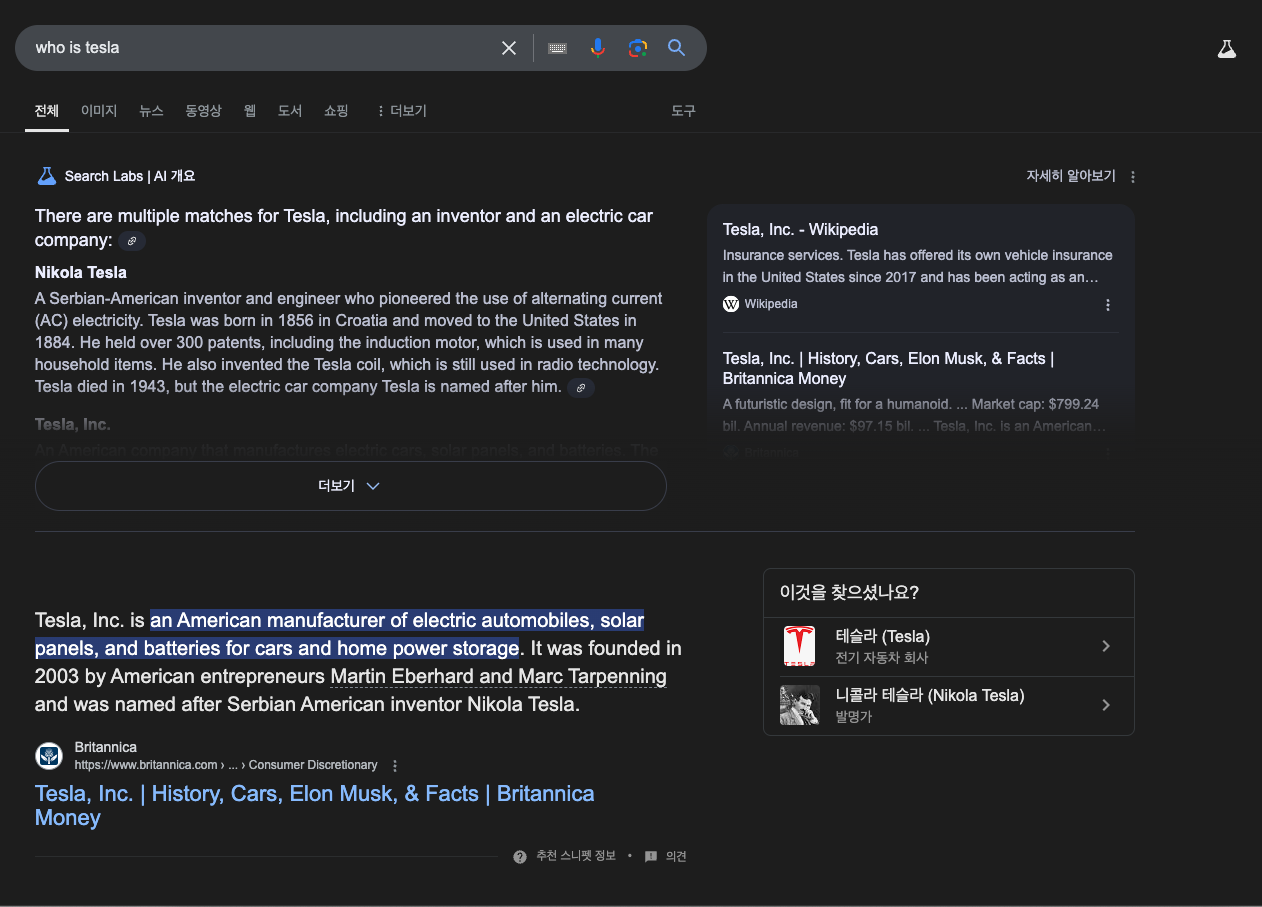
Task: Switch to the 이미지 tab
Action: point(98,111)
